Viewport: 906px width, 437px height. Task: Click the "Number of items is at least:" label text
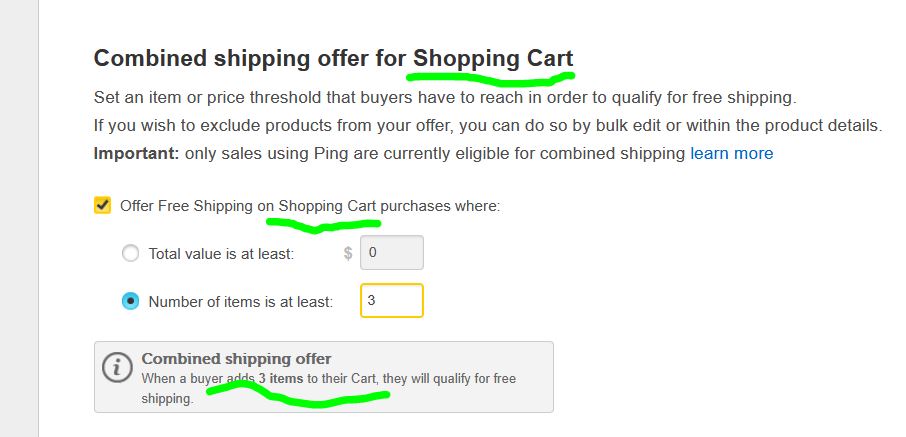[240, 301]
